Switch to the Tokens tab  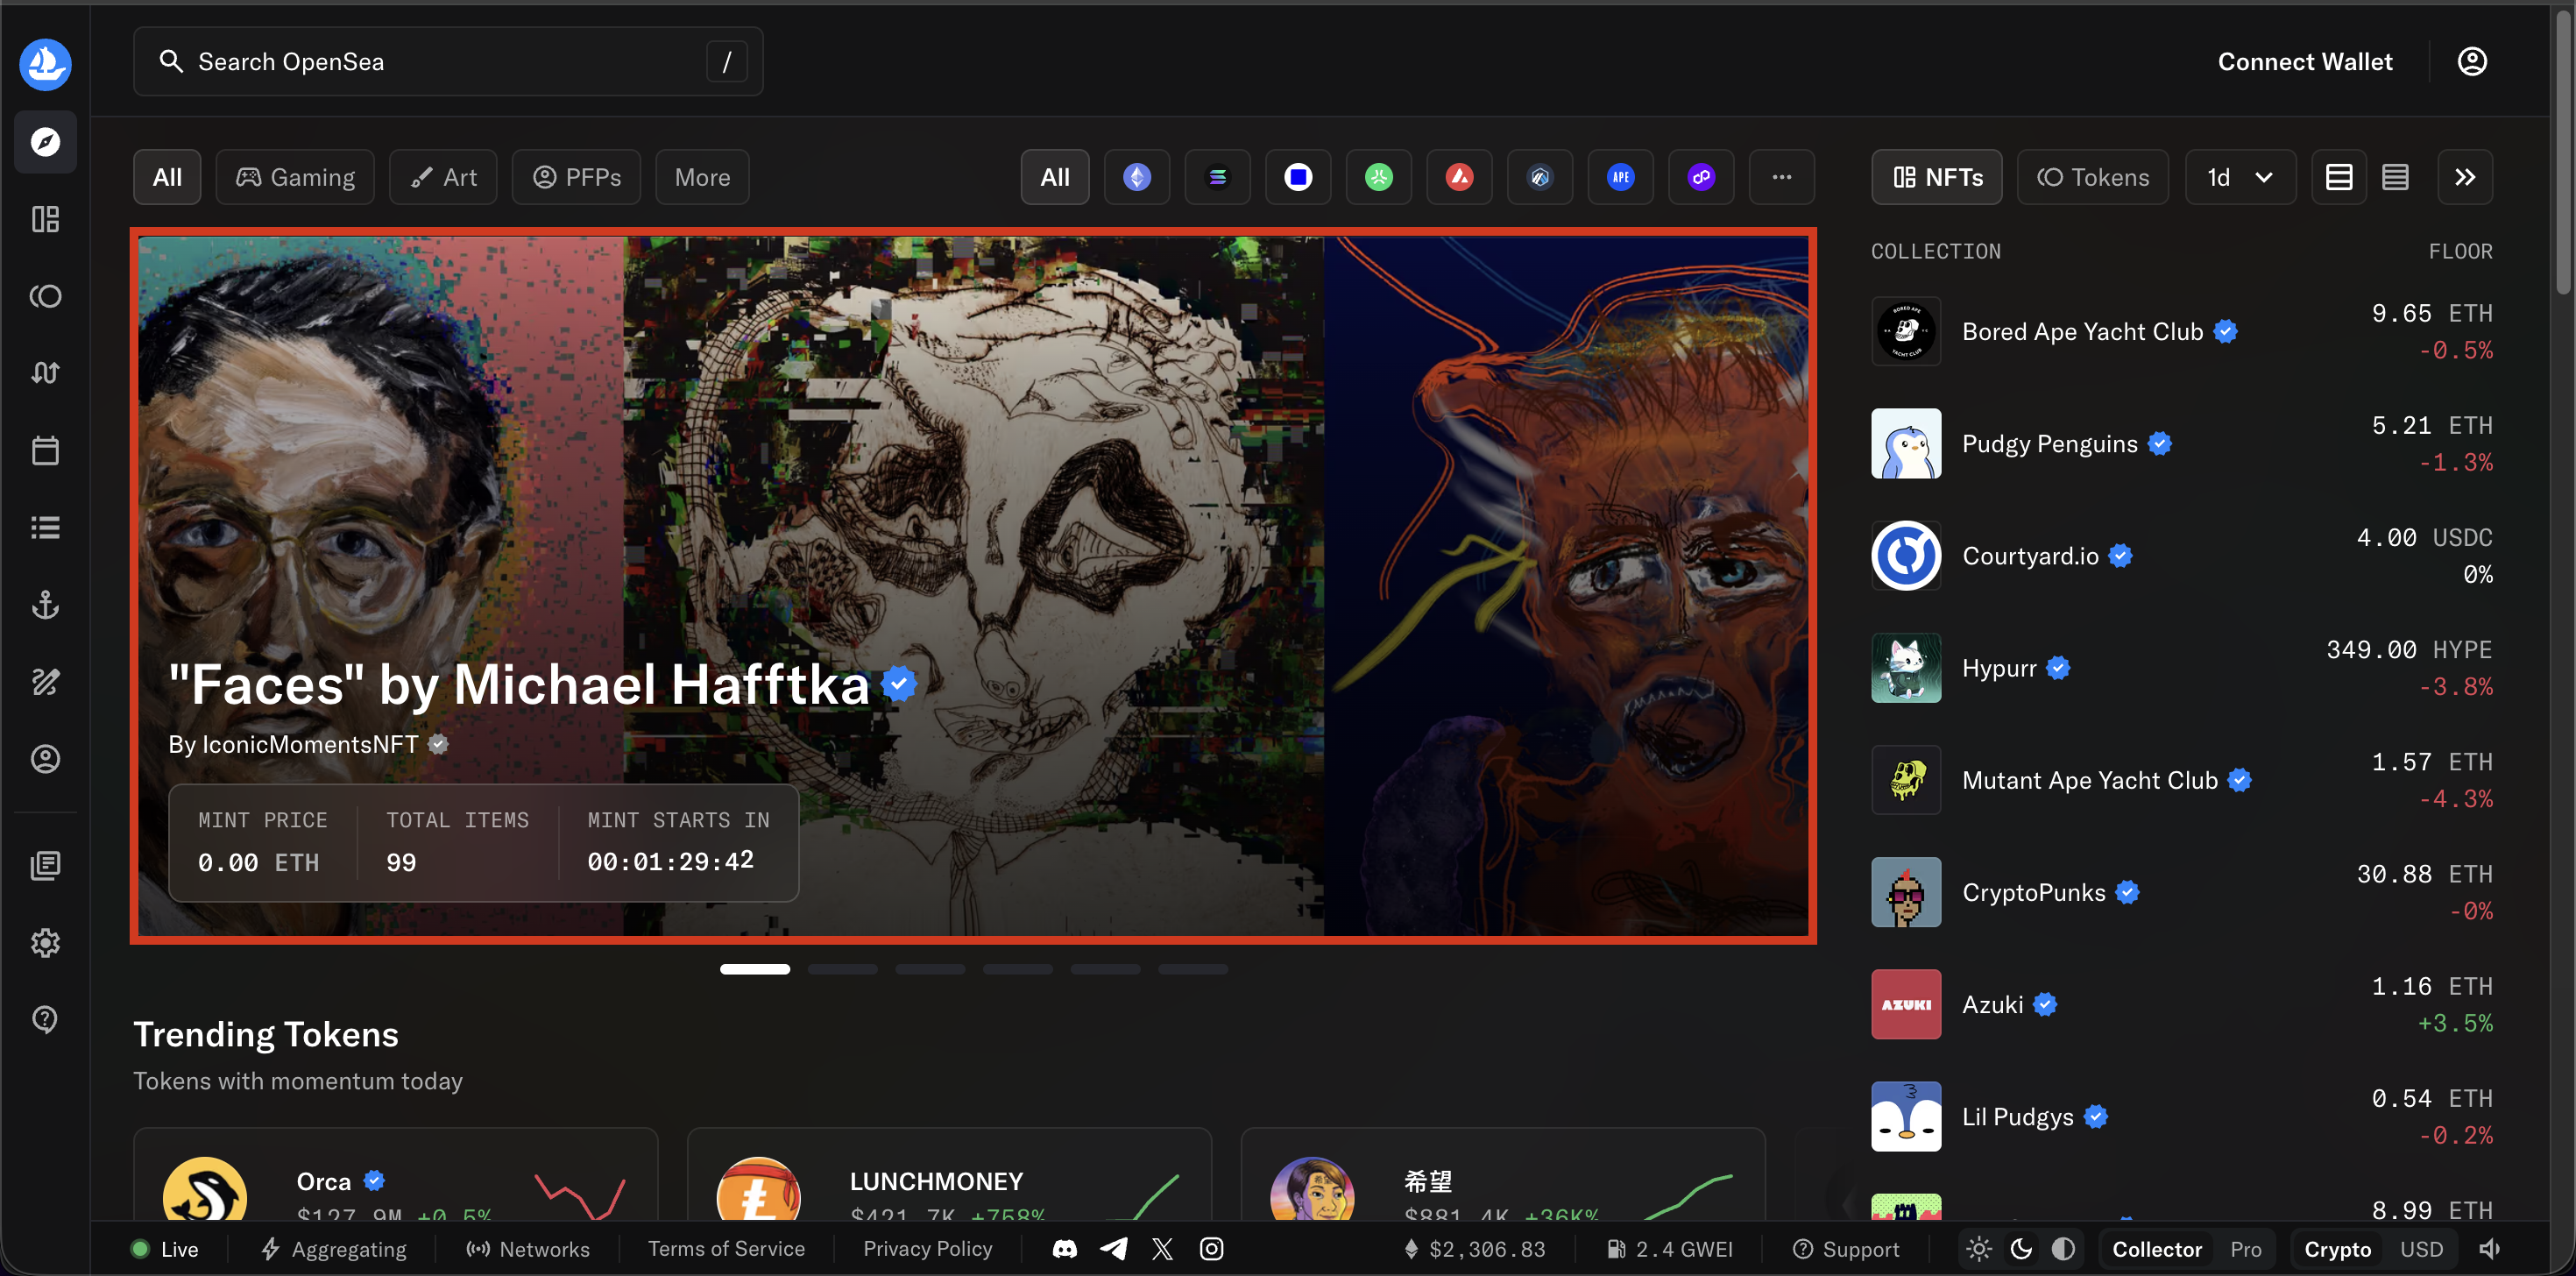point(2093,177)
